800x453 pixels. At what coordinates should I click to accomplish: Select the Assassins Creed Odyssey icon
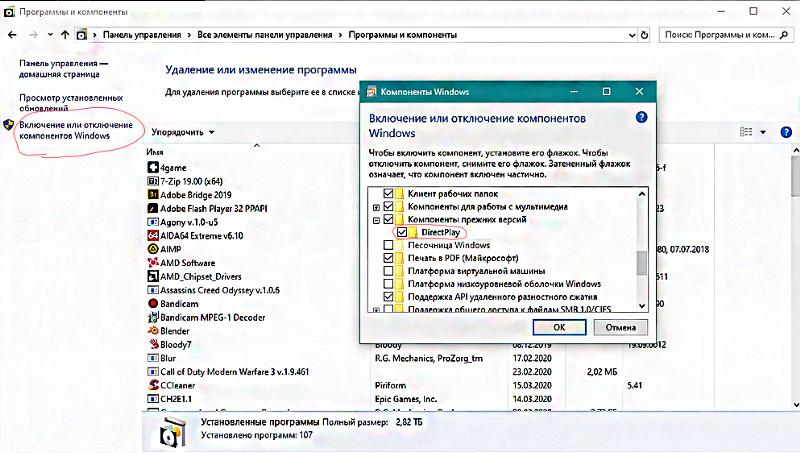[153, 290]
